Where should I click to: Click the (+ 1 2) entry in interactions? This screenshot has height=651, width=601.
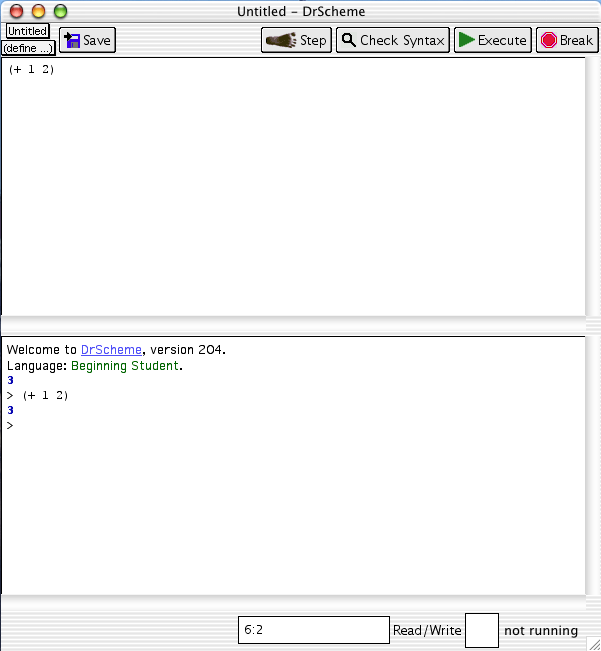[x=45, y=395]
